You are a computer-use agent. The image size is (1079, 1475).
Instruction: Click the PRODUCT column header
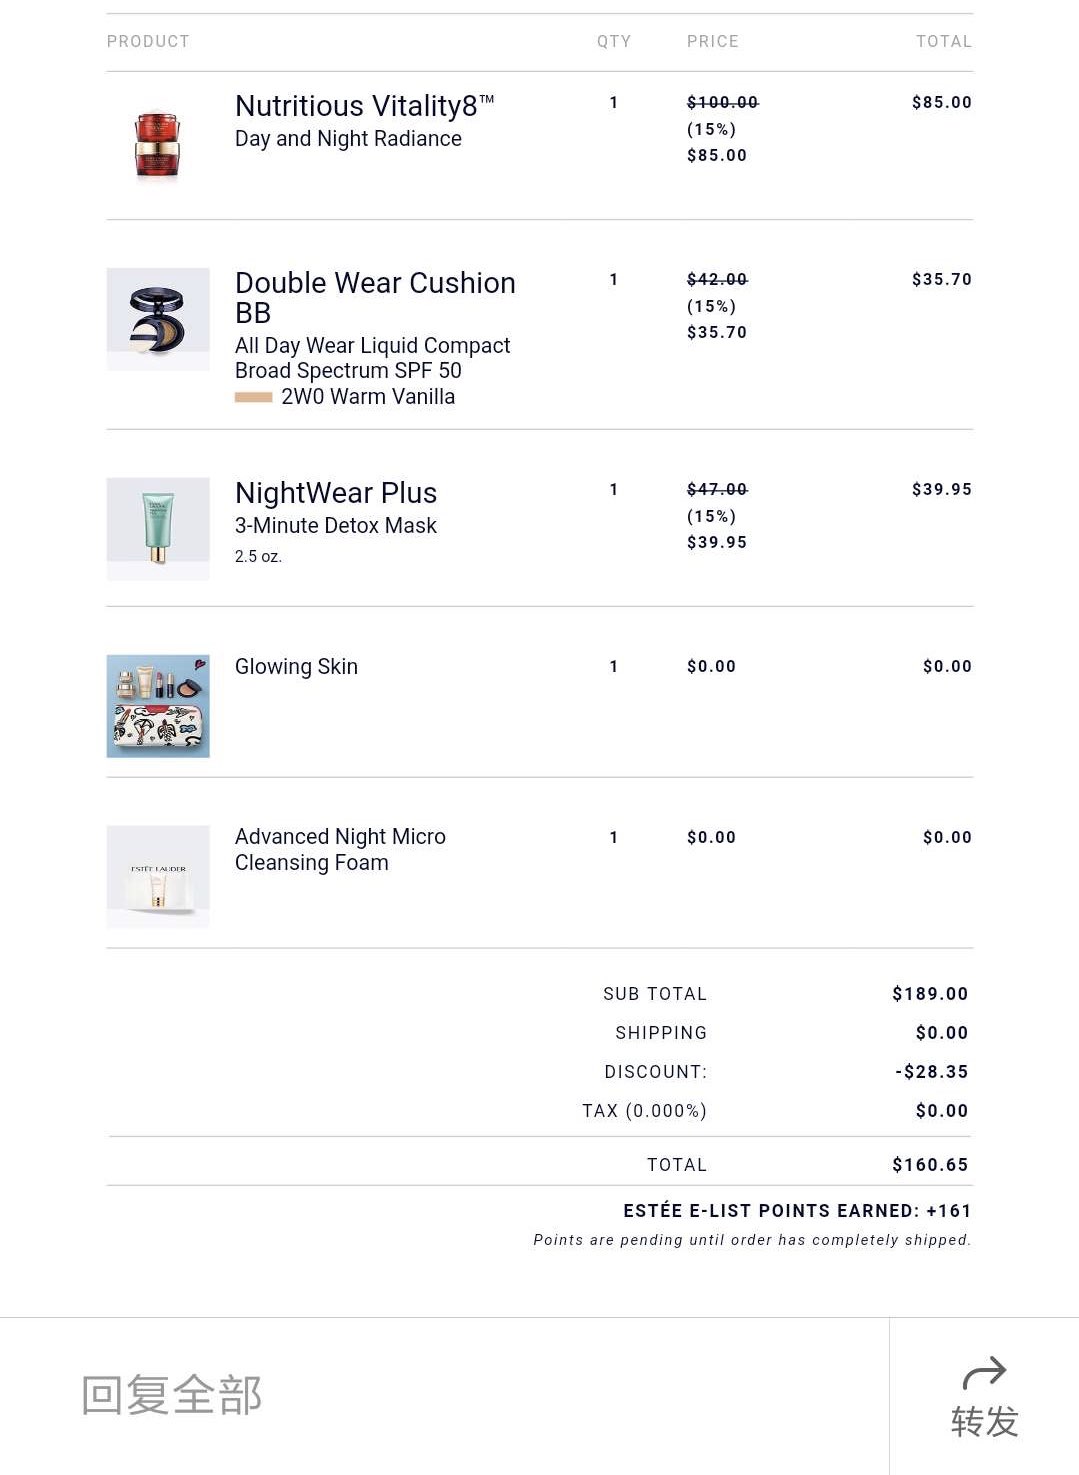pos(148,41)
